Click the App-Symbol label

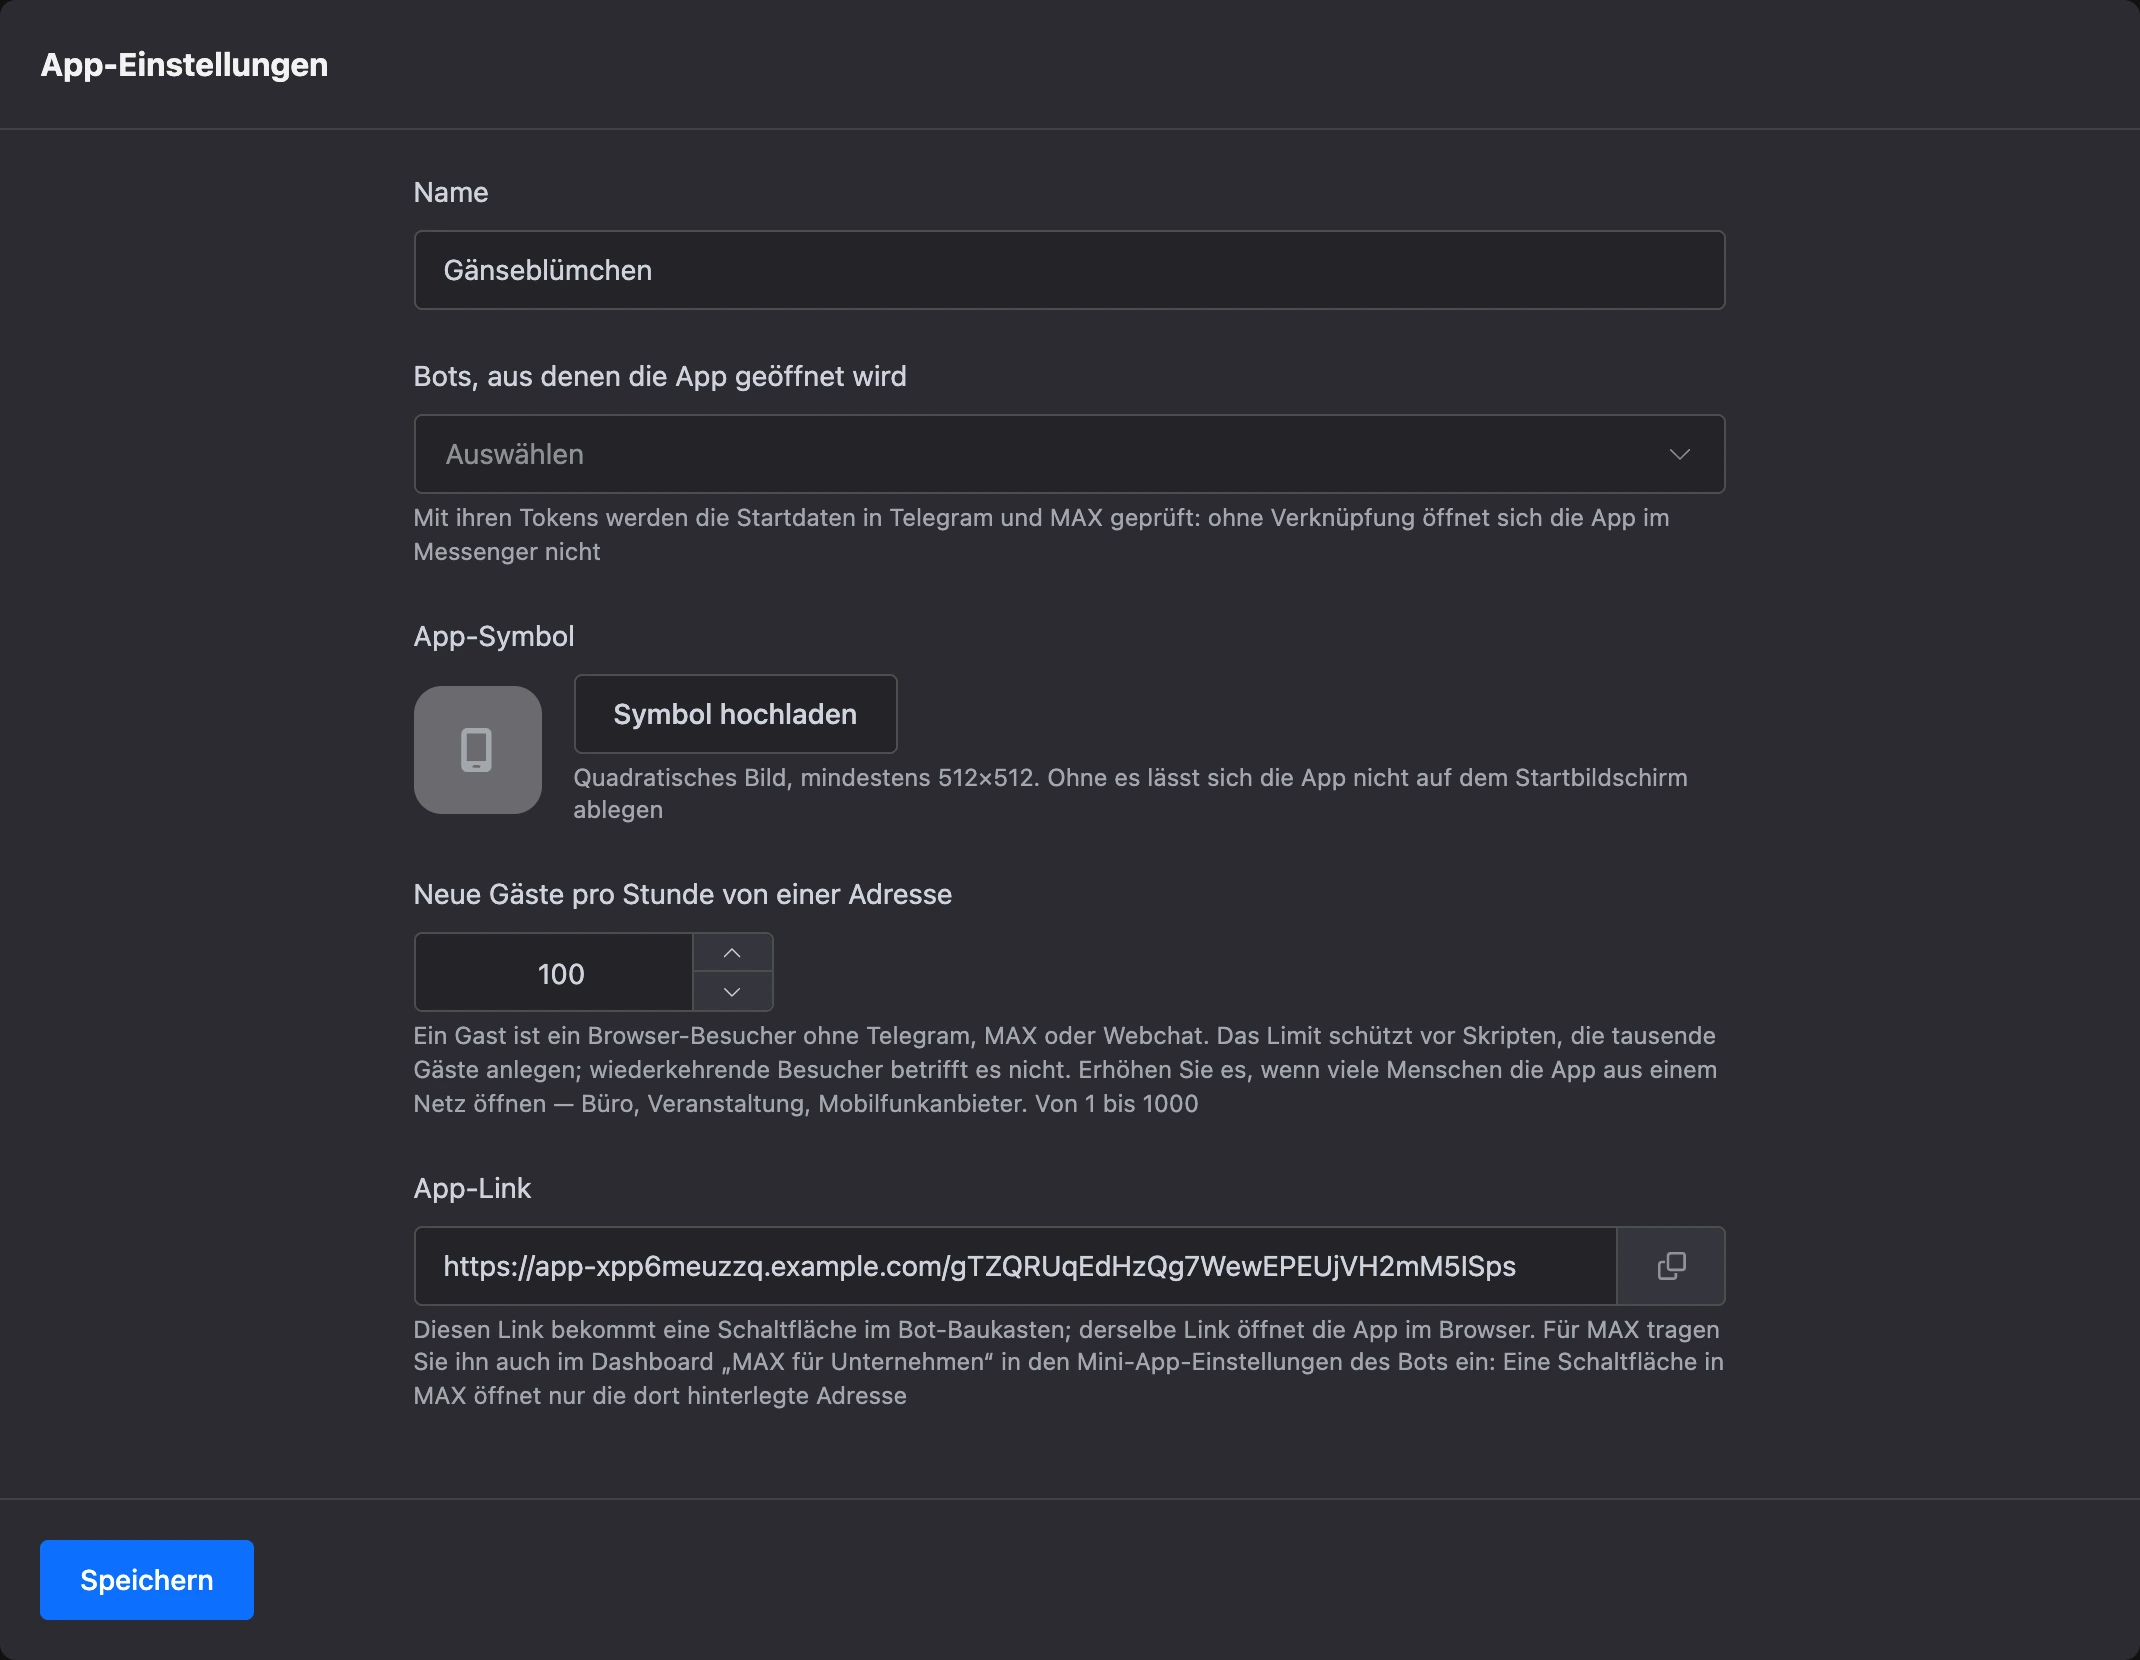pyautogui.click(x=494, y=636)
